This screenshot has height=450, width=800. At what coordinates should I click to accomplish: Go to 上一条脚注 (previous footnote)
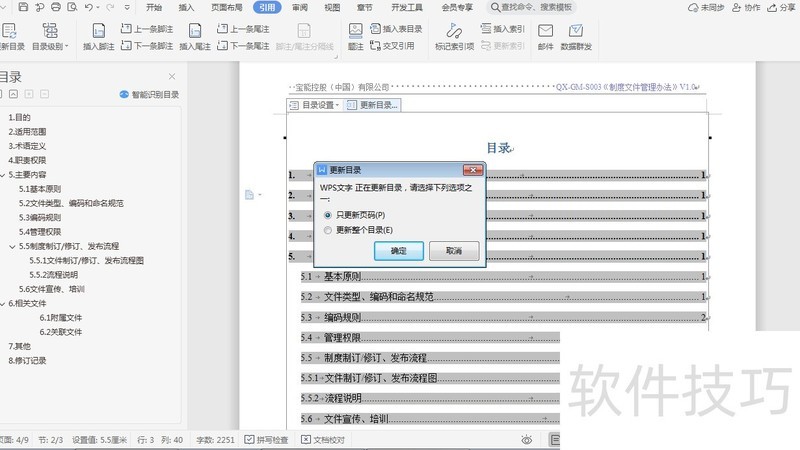pos(147,29)
